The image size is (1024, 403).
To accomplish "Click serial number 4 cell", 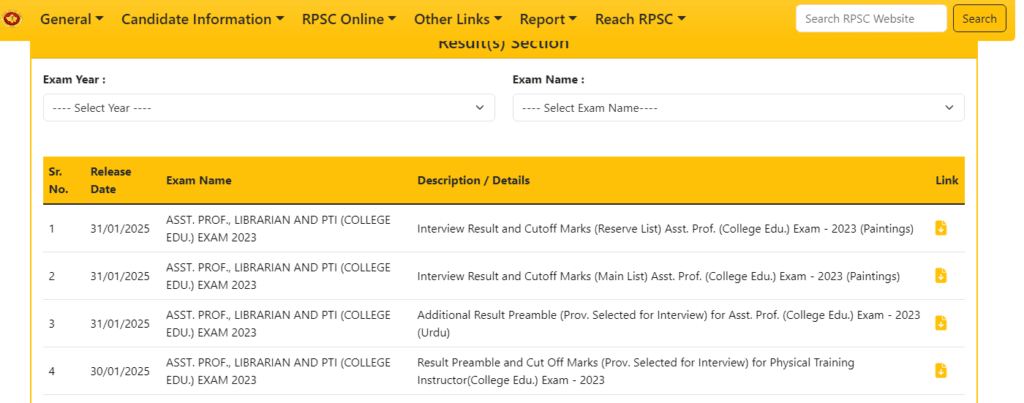I will point(52,371).
